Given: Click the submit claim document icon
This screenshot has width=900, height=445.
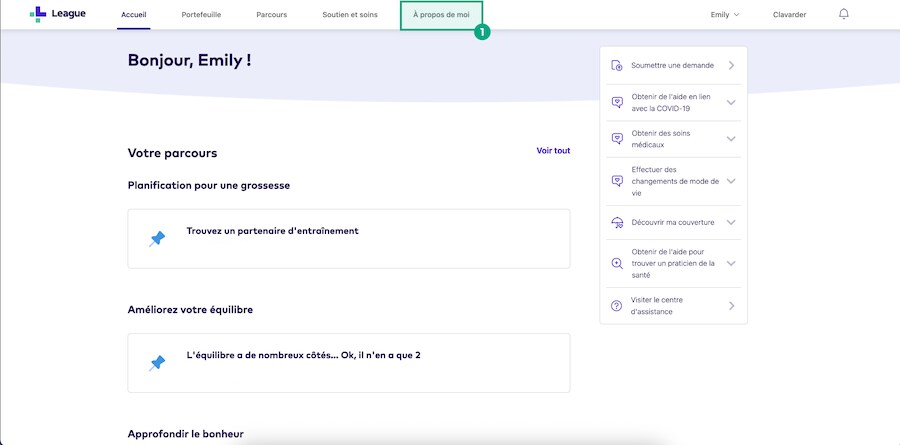Looking at the screenshot, I should 617,65.
